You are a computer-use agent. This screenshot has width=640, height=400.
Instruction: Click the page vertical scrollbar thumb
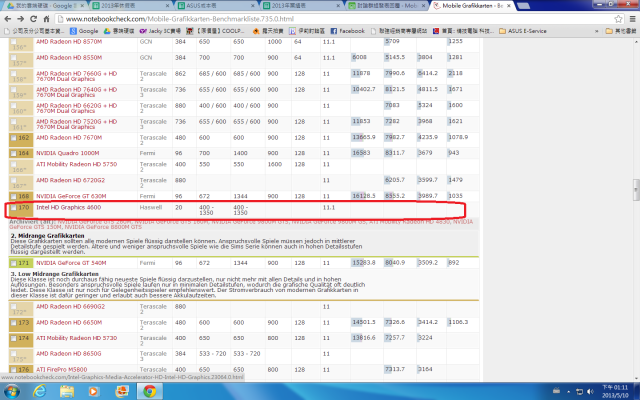coord(636,190)
